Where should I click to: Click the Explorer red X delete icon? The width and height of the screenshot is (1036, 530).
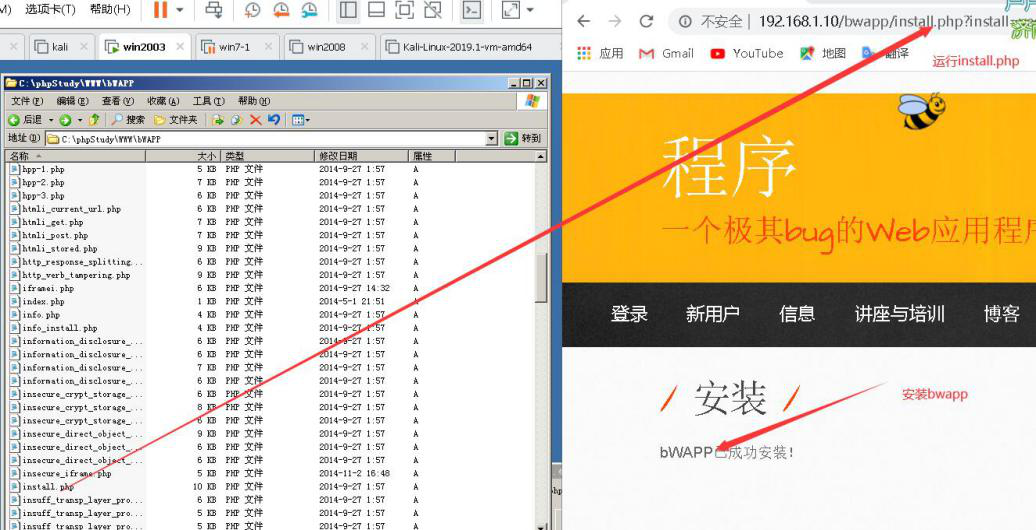click(255, 120)
